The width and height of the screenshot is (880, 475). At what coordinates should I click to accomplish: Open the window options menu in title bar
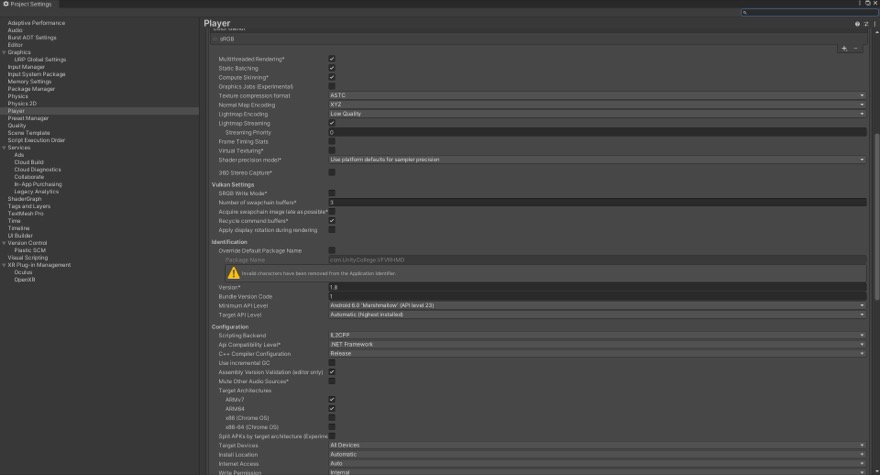(859, 3)
